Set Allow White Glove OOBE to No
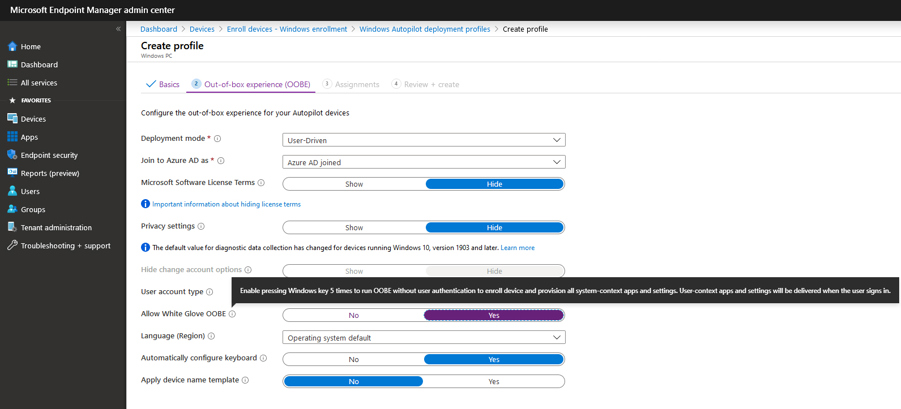 pos(353,315)
